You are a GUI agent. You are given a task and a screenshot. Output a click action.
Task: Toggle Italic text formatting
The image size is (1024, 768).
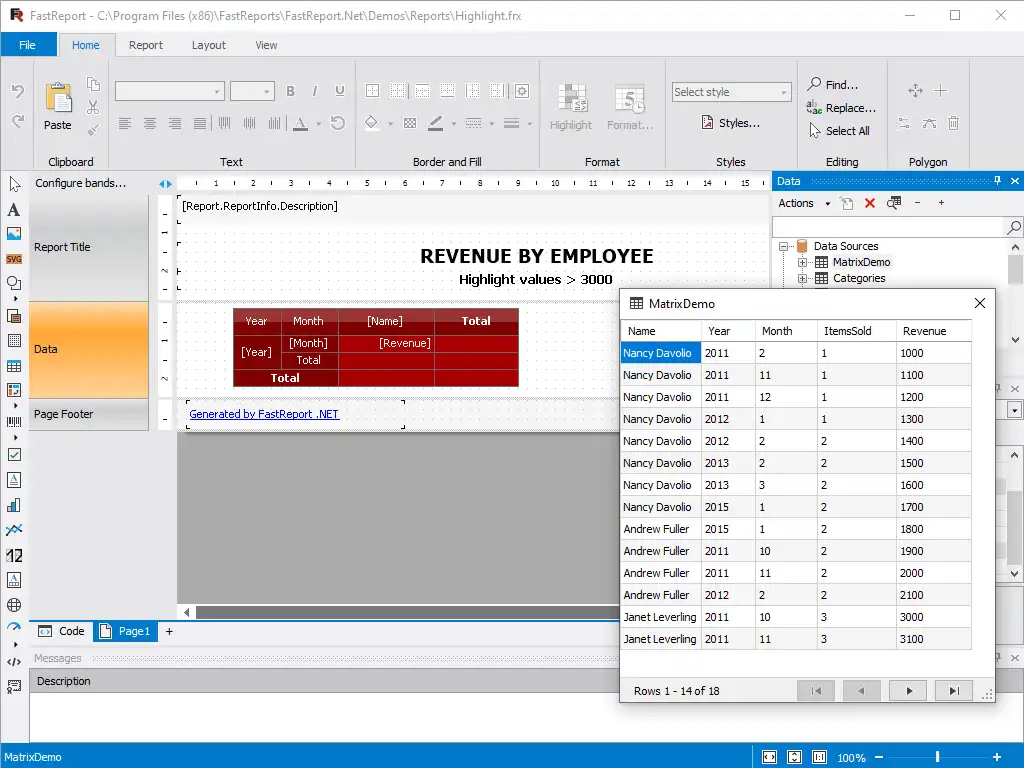[x=315, y=91]
